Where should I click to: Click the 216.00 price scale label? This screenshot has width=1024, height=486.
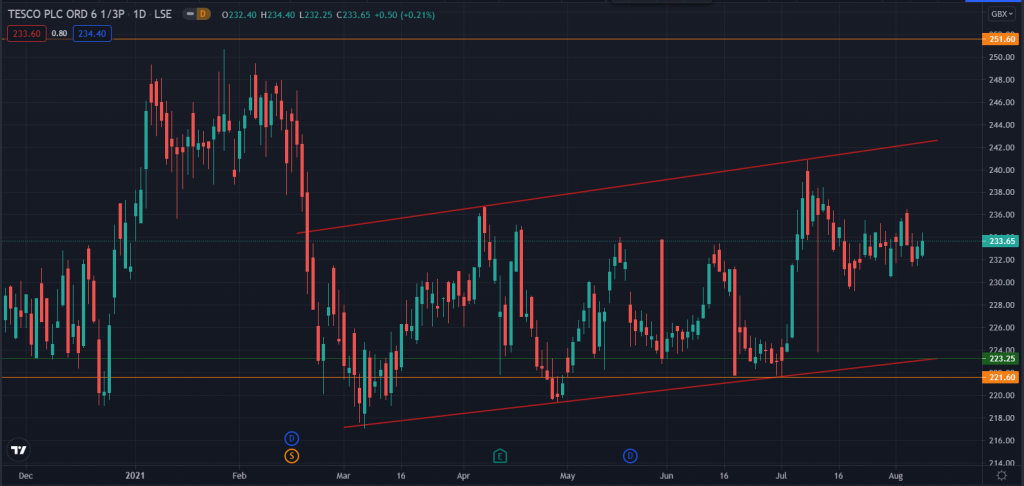pyautogui.click(x=1001, y=441)
